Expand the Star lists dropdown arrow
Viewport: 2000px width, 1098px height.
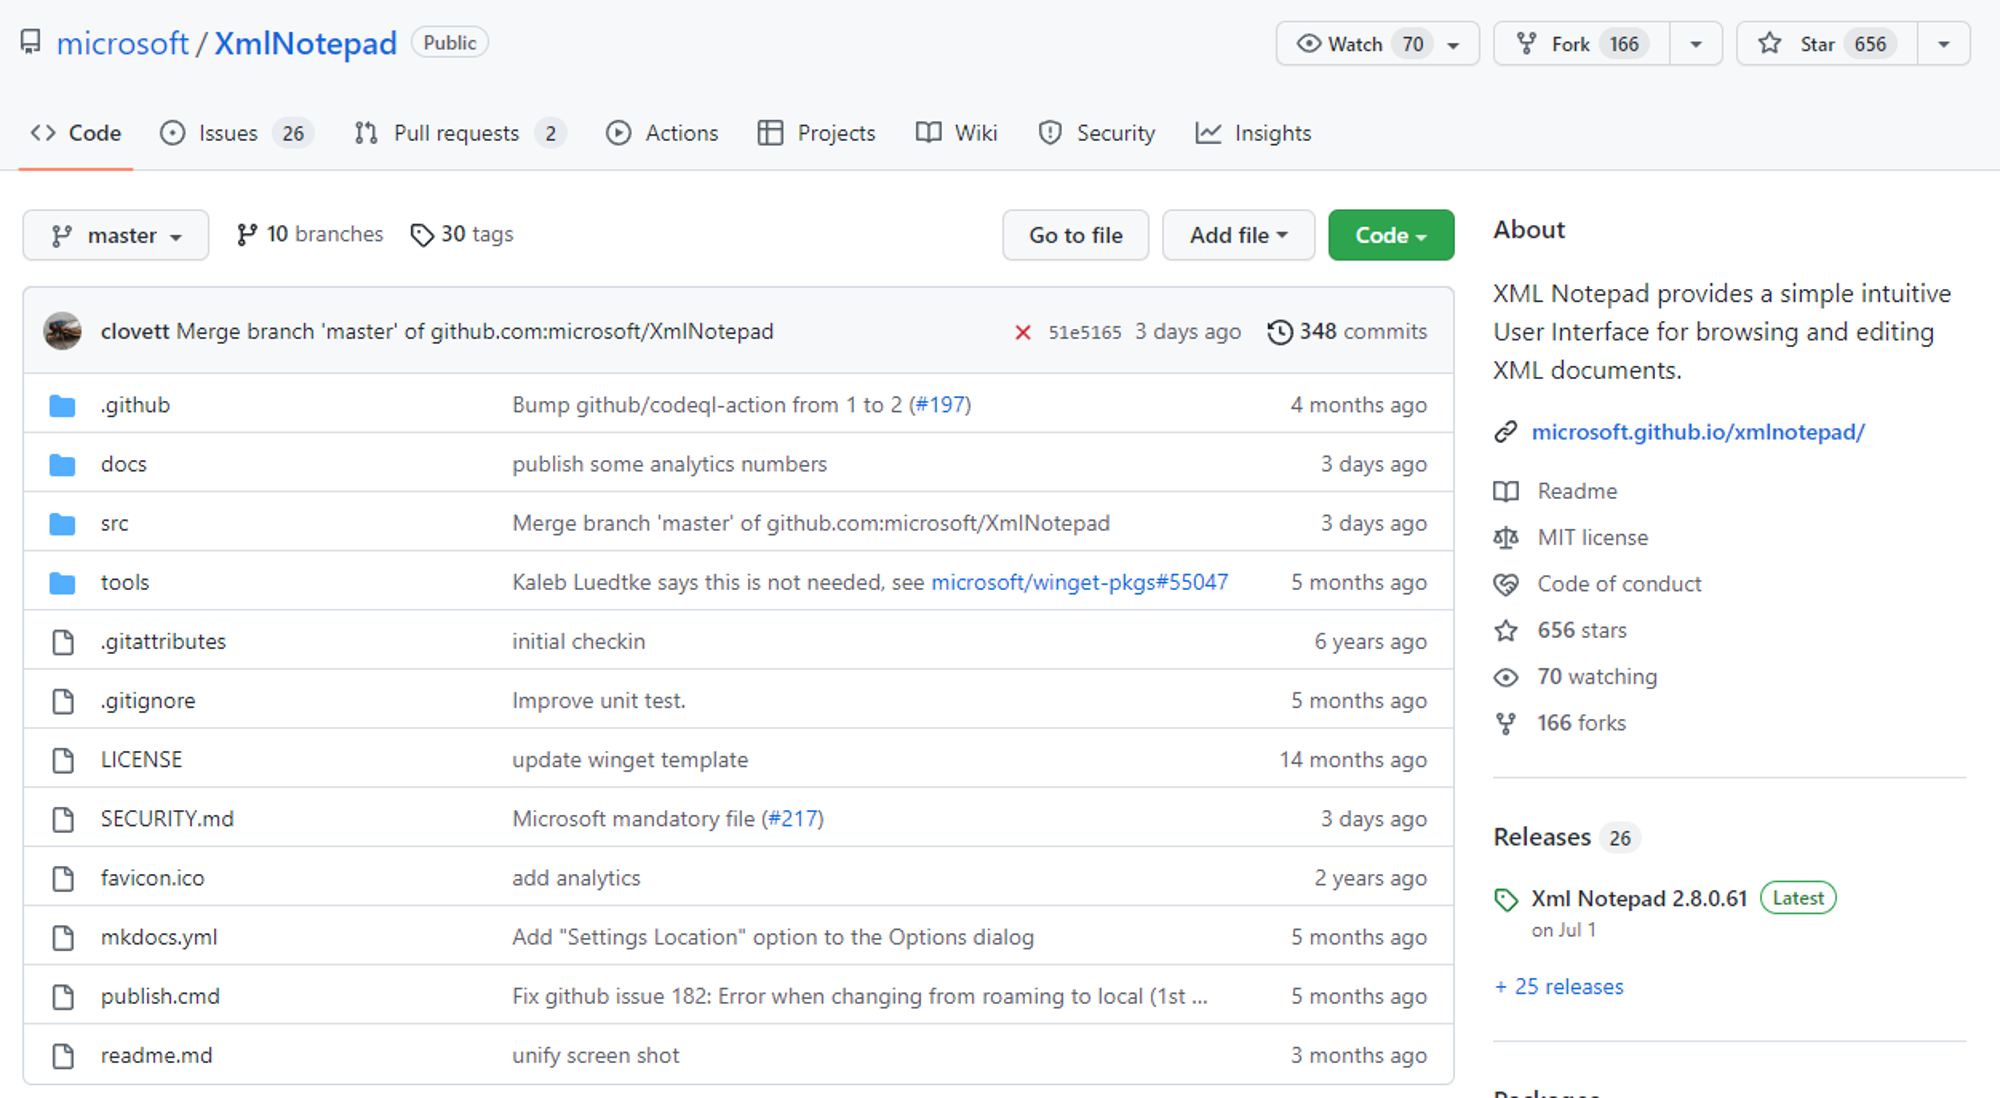pyautogui.click(x=1944, y=45)
